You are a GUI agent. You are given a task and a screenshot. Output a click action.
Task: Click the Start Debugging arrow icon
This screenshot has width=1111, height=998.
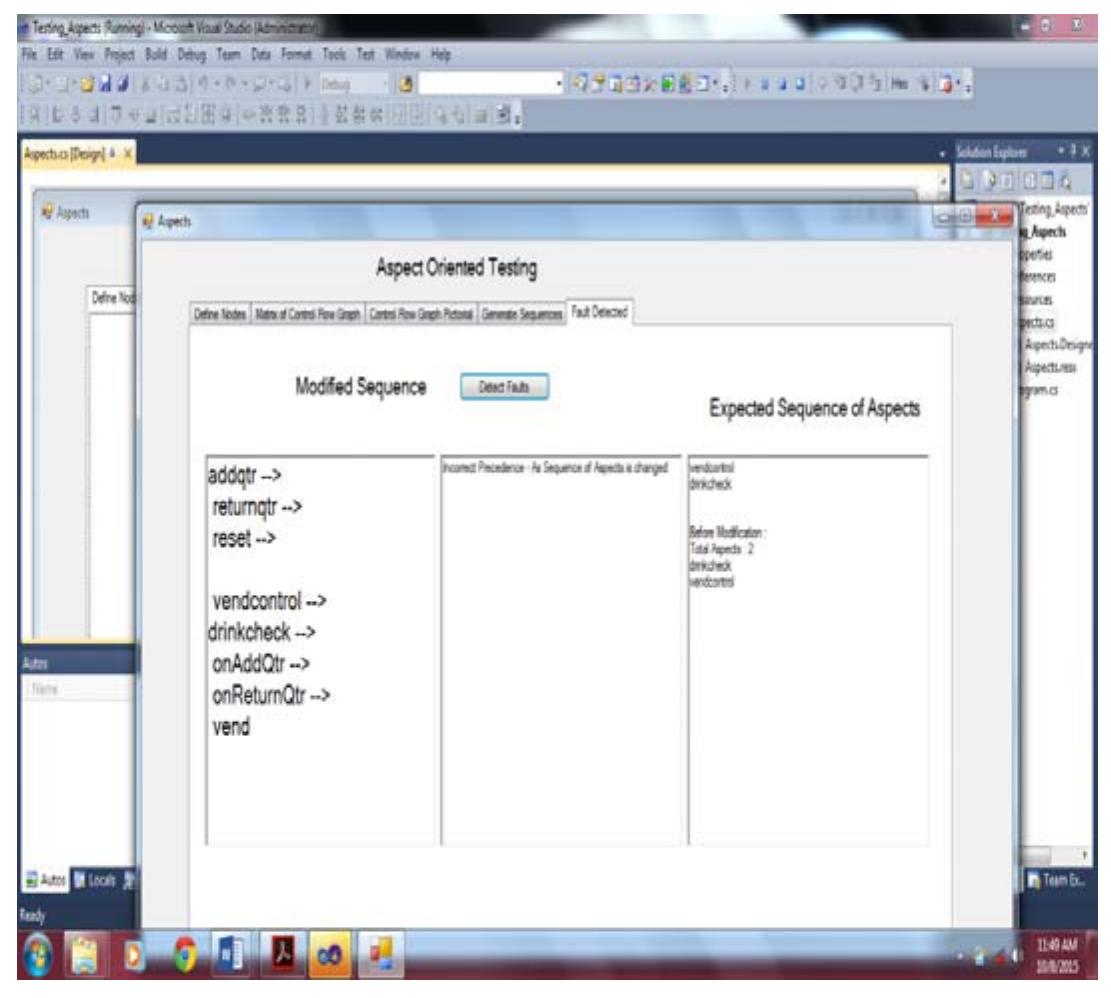pyautogui.click(x=308, y=84)
